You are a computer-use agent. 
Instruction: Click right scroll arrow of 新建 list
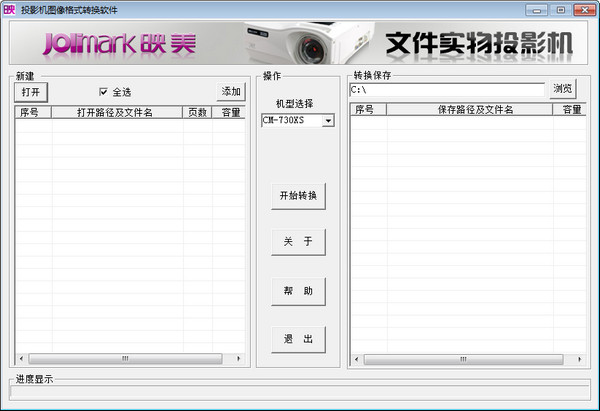click(239, 359)
